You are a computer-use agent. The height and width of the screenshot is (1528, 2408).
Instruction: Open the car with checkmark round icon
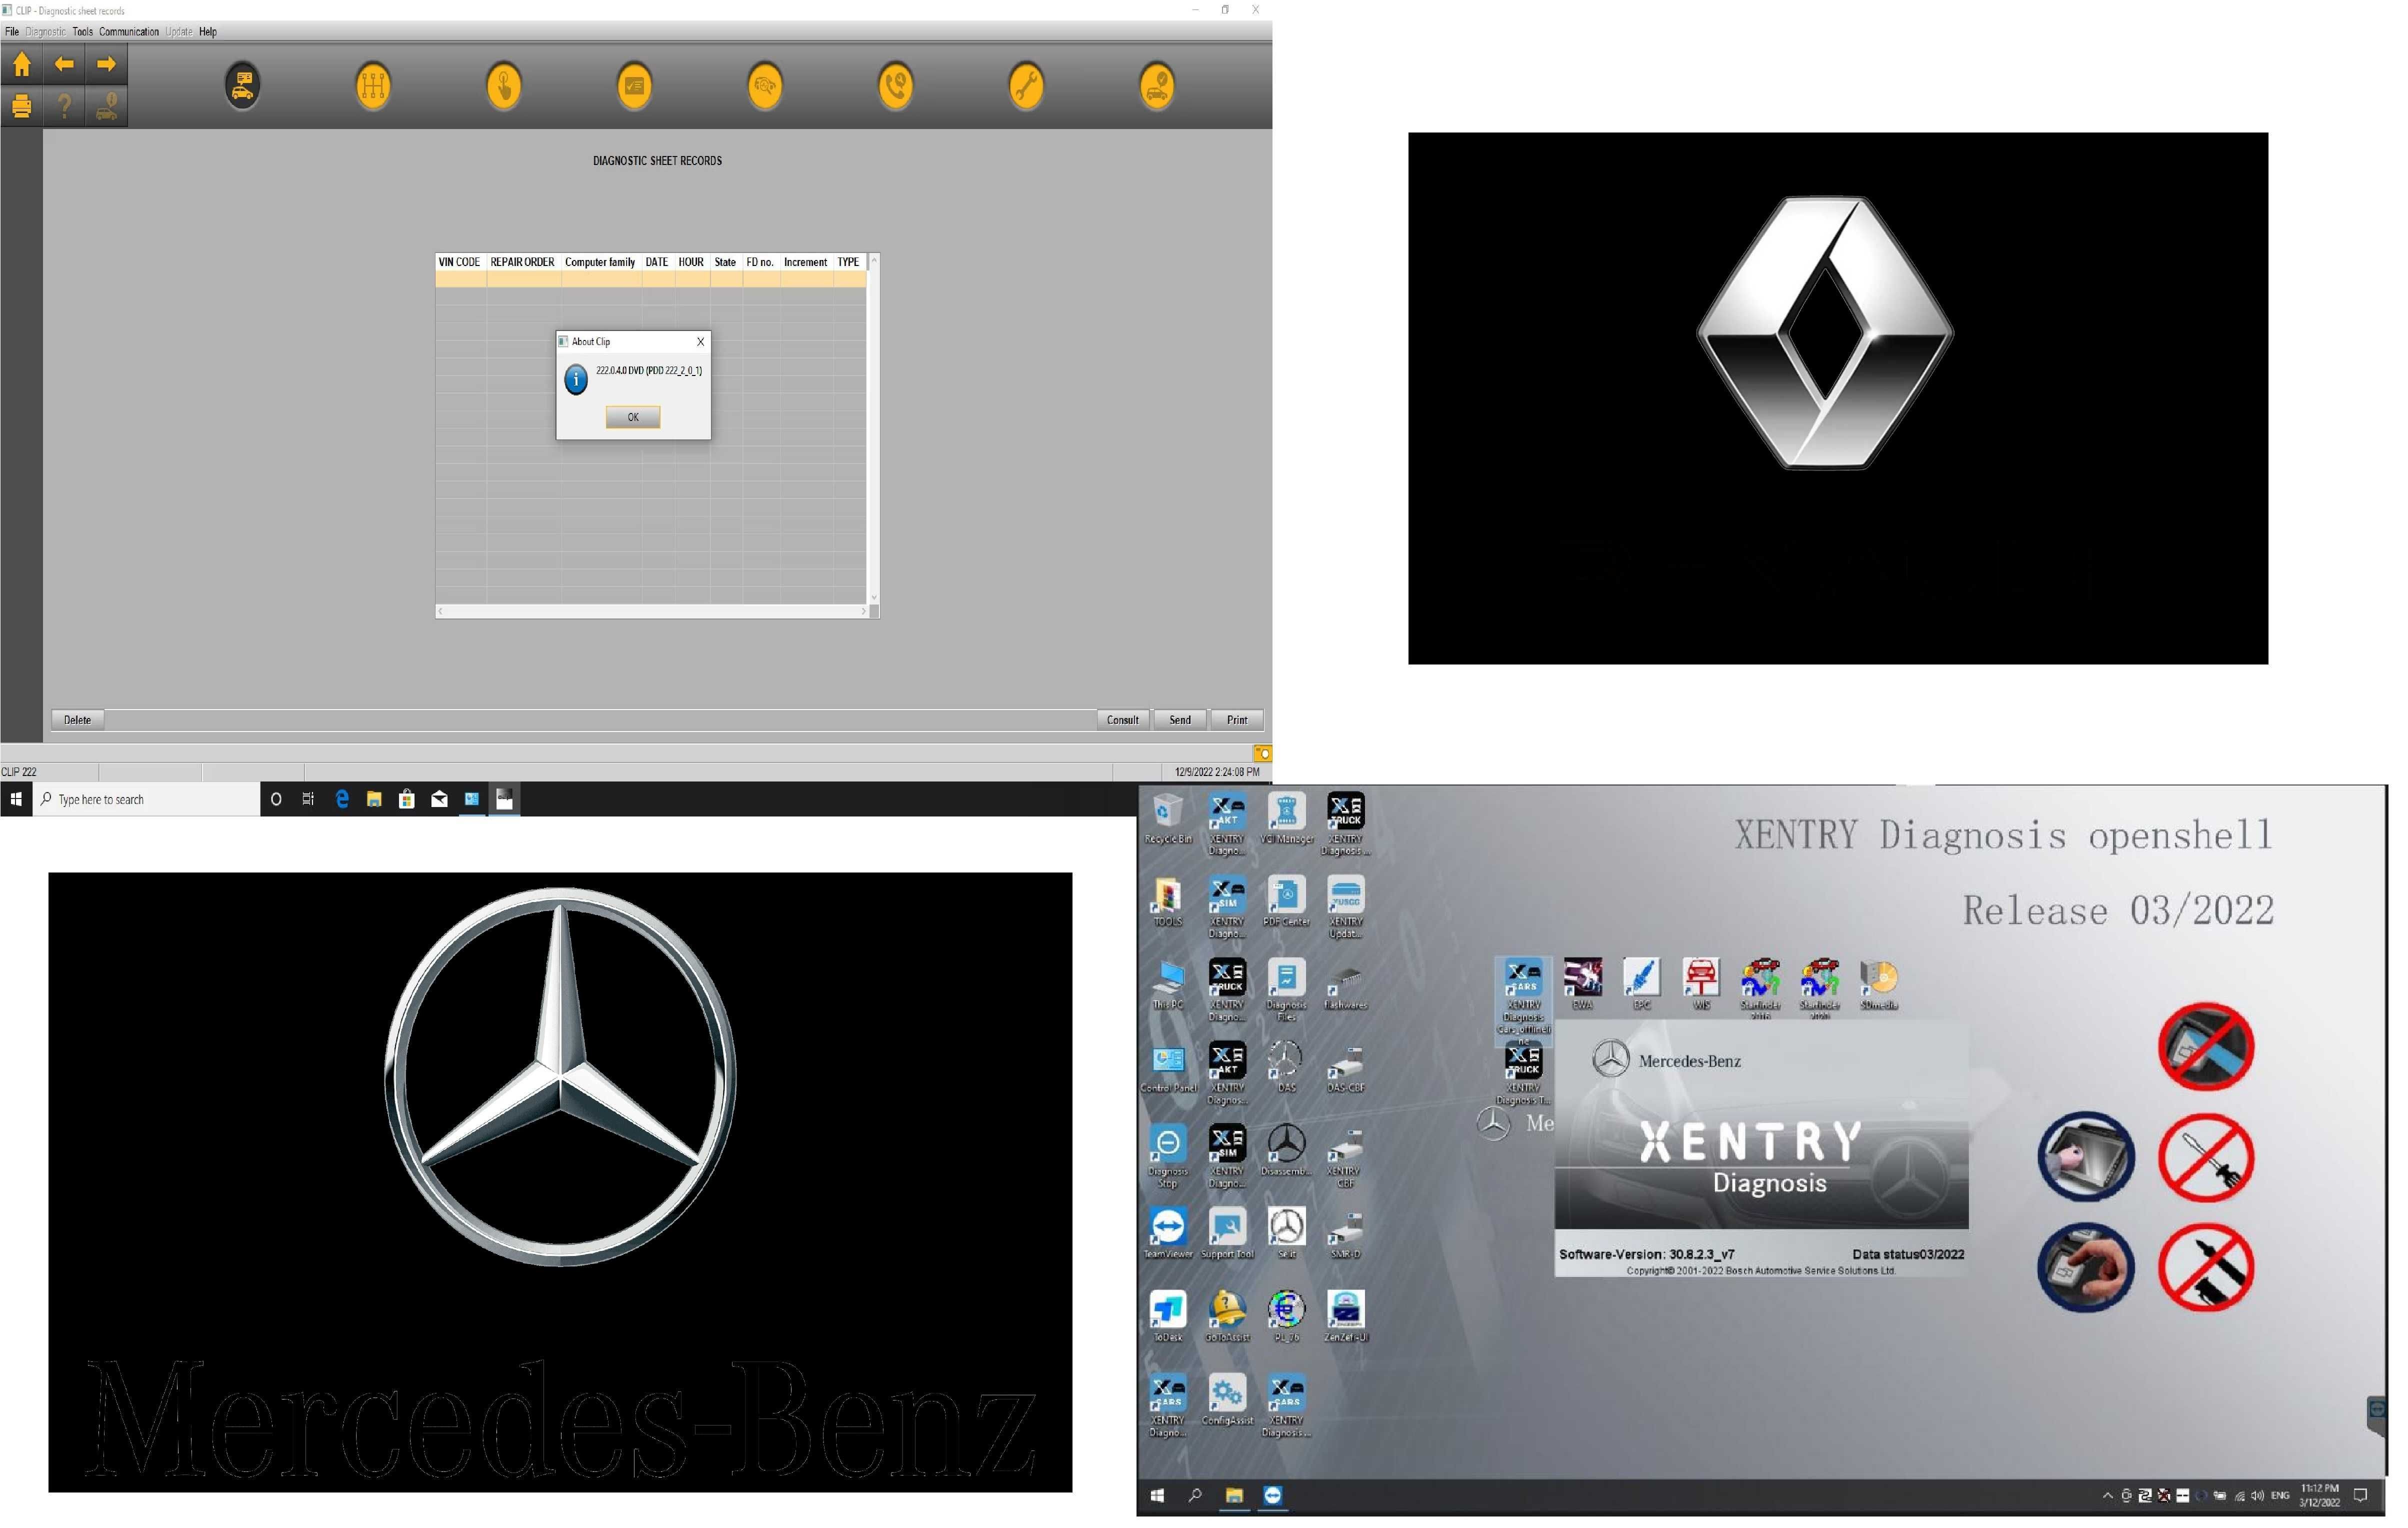[x=1157, y=86]
